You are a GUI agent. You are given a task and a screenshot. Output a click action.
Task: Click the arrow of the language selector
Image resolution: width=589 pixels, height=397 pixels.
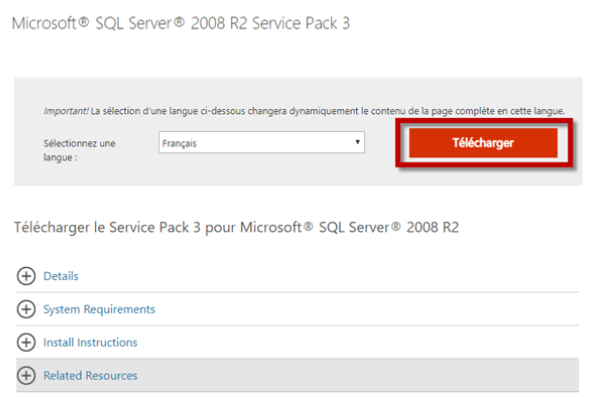357,142
